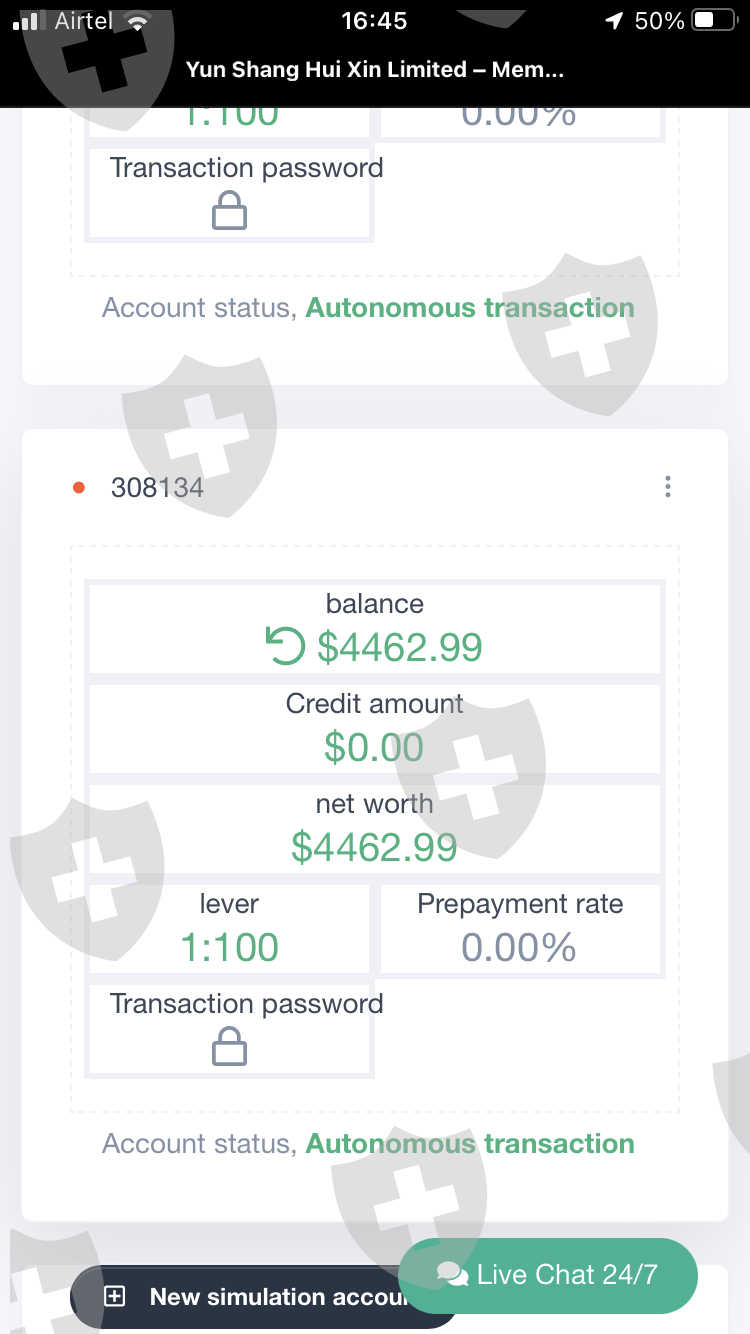The image size is (750, 1334).
Task: Click Autonomous transaction status for account 308134
Action: pyautogui.click(x=469, y=1143)
